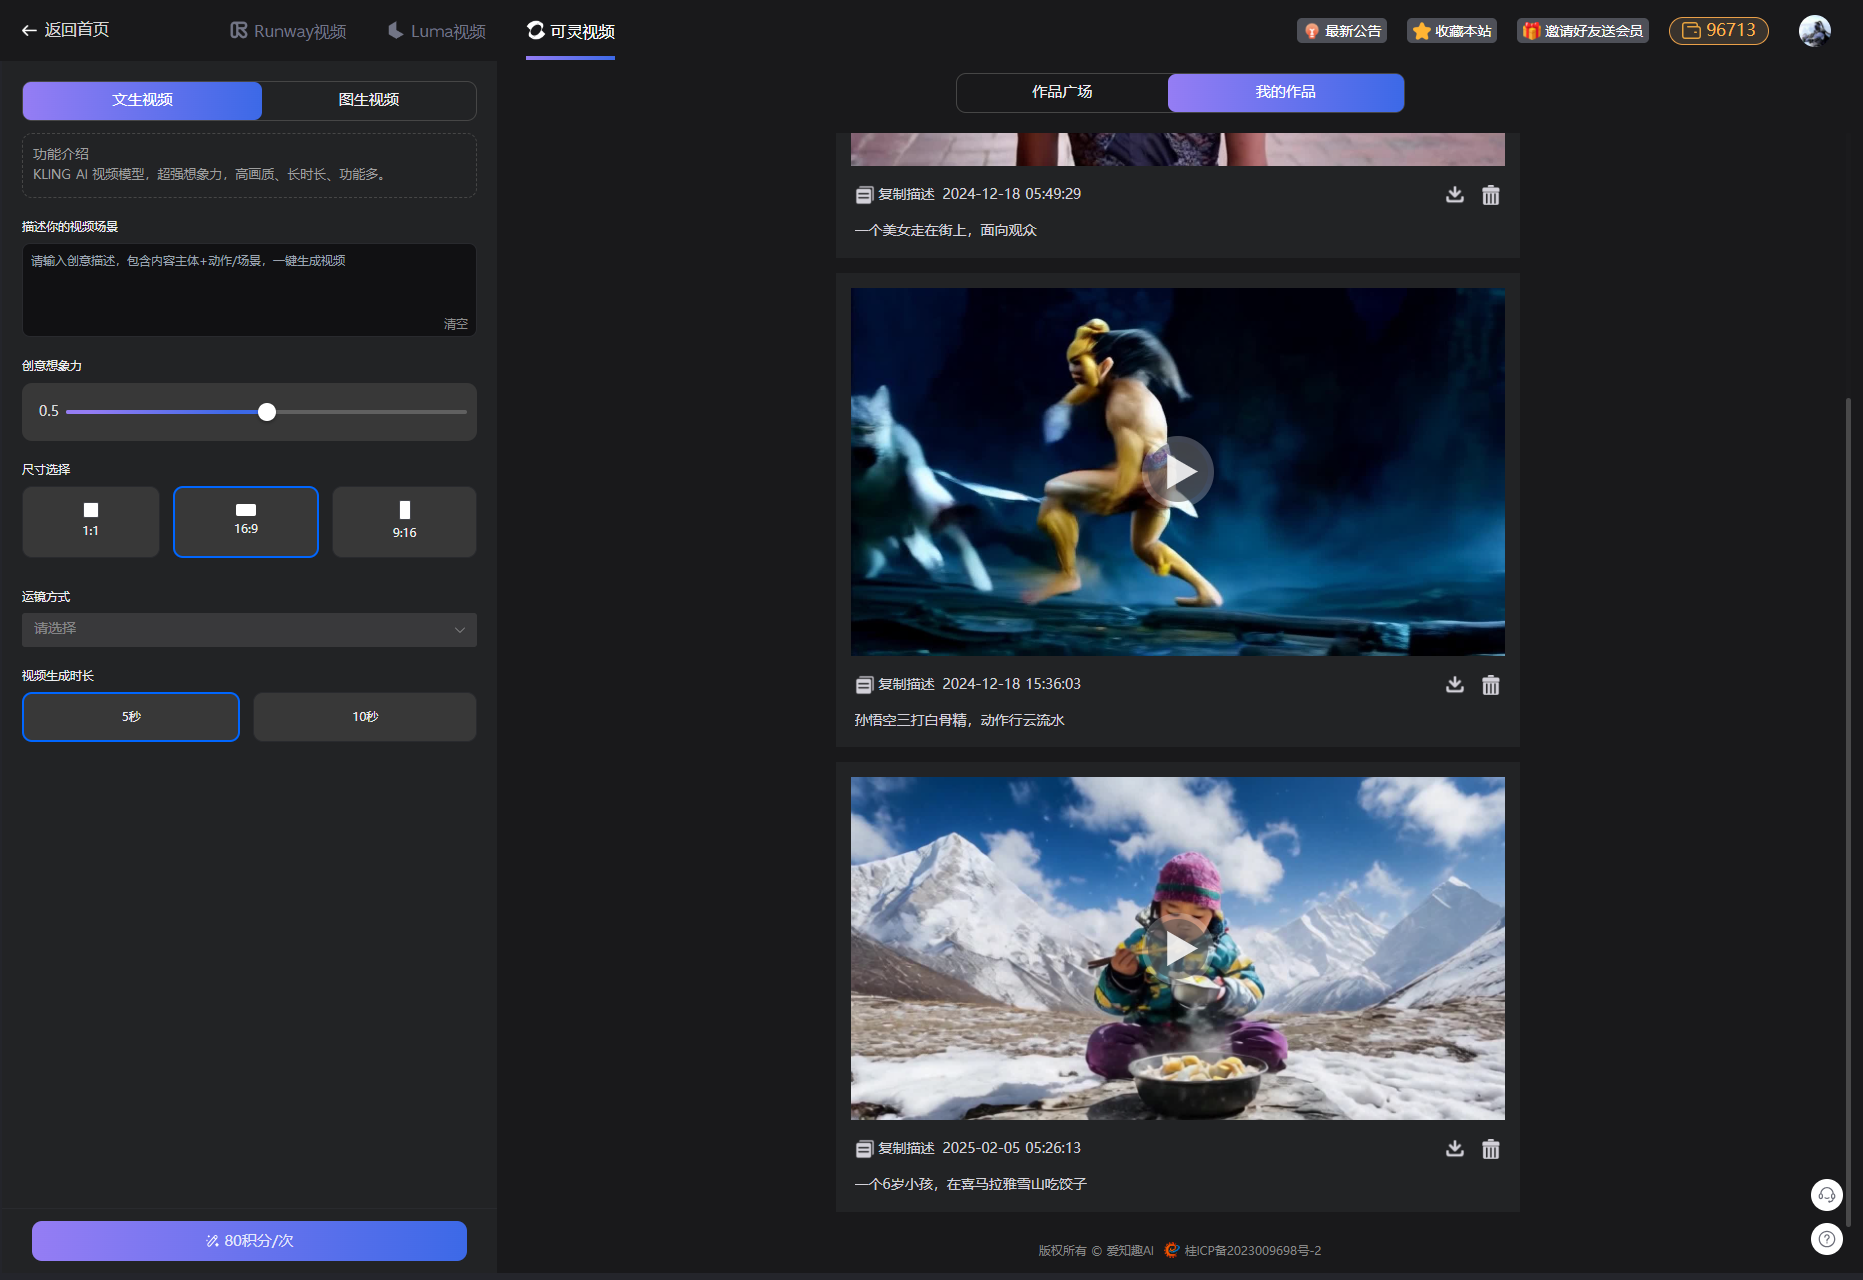Open the Runway视频 tab
The height and width of the screenshot is (1280, 1863).
click(288, 31)
